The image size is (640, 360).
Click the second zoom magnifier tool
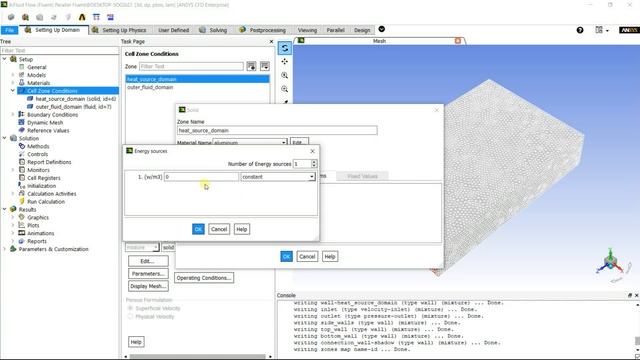284,89
